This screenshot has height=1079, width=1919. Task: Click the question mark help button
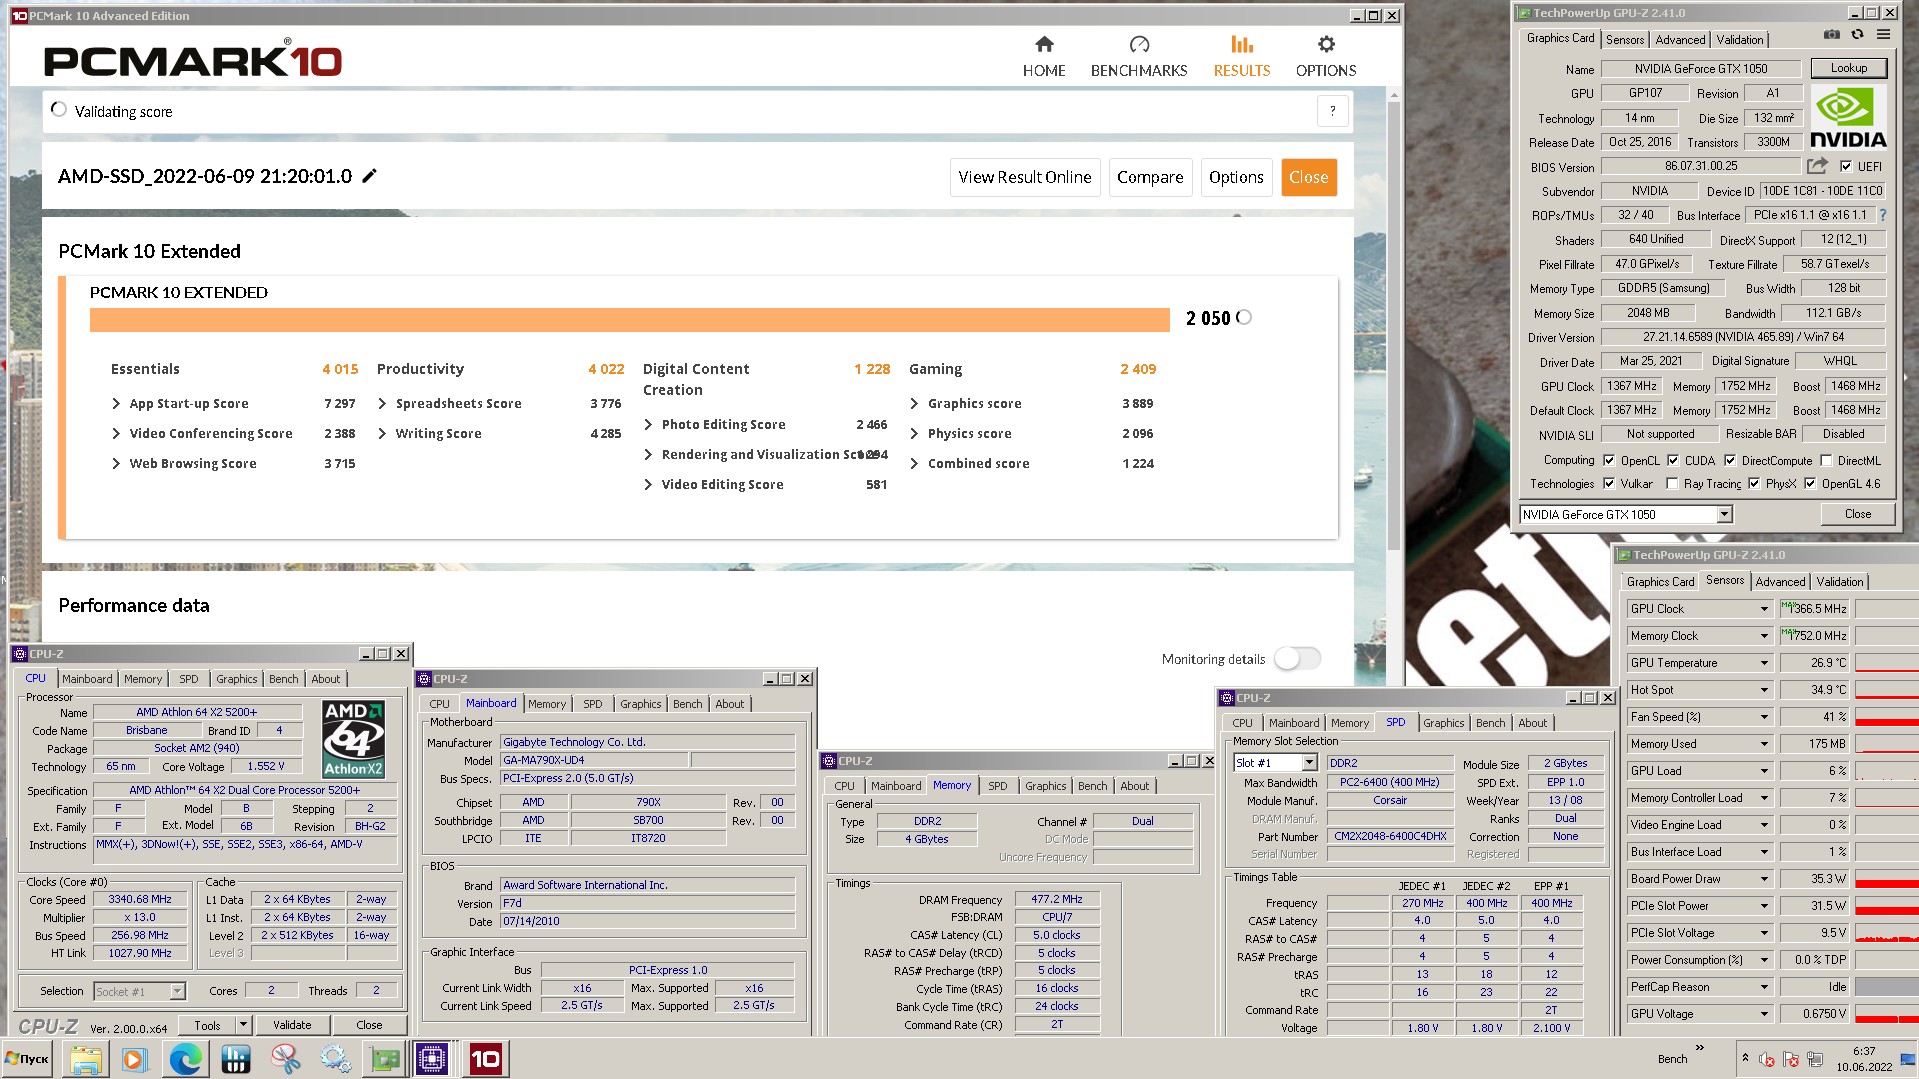pos(1332,111)
